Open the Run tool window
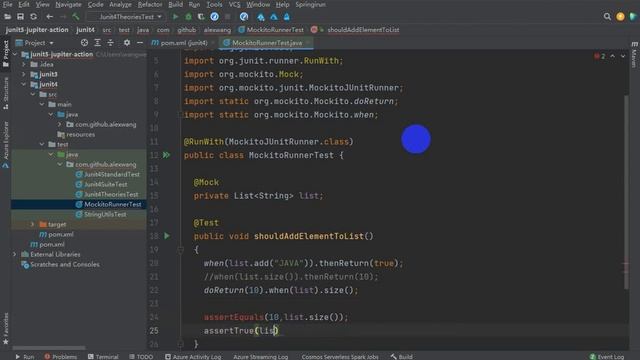This screenshot has height=360, width=640. [x=25, y=356]
